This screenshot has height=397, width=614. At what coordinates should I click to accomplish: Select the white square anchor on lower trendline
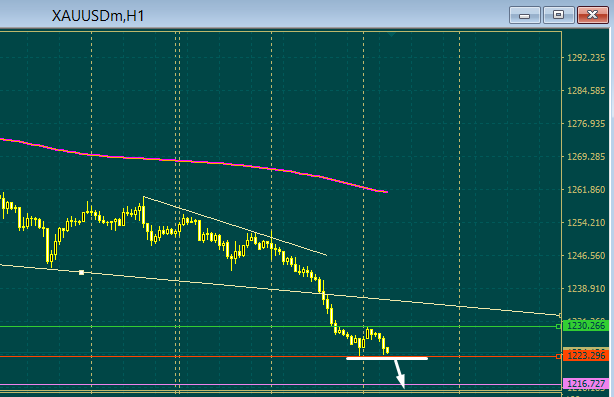tap(81, 272)
